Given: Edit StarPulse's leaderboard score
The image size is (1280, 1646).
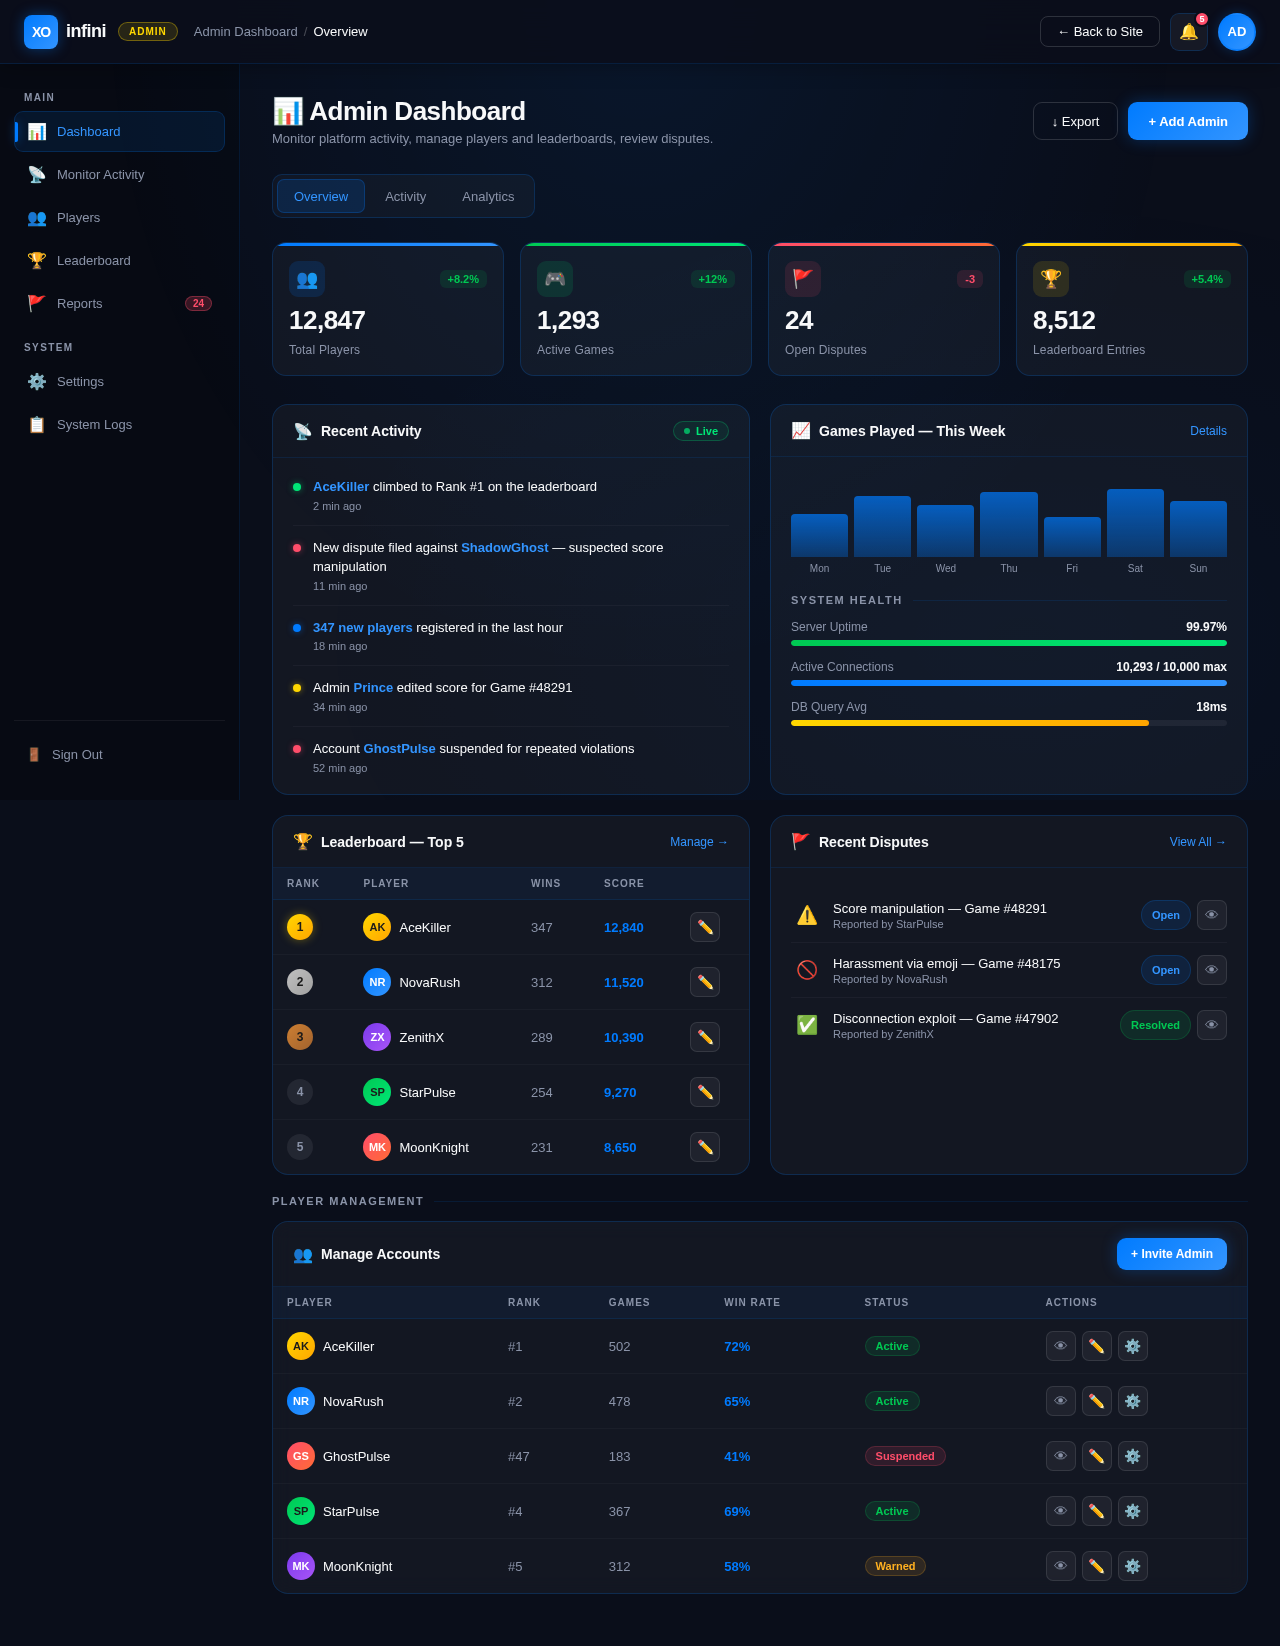Looking at the screenshot, I should click(705, 1092).
